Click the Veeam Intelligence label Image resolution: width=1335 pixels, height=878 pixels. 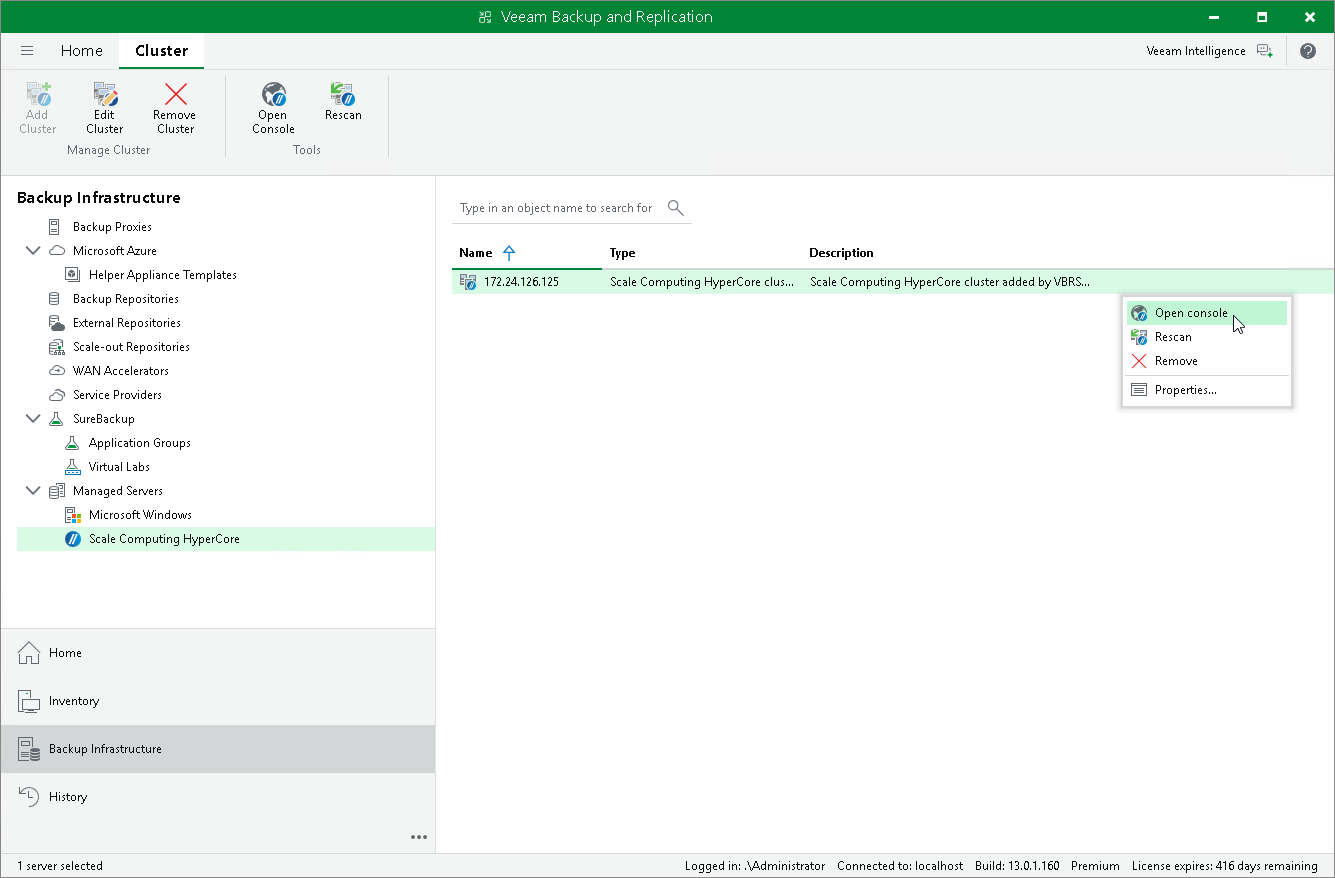point(1196,51)
